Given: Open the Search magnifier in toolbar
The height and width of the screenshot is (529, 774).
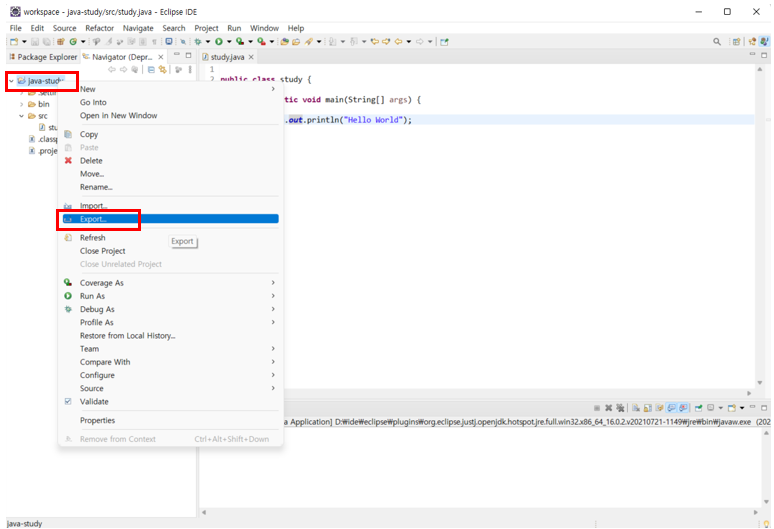Looking at the screenshot, I should (717, 42).
